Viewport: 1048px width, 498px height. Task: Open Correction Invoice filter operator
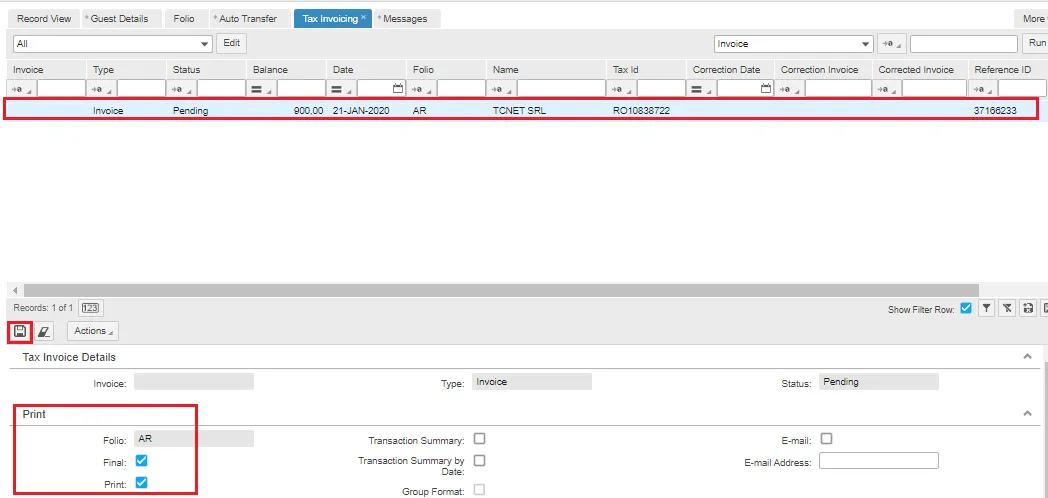pyautogui.click(x=791, y=88)
